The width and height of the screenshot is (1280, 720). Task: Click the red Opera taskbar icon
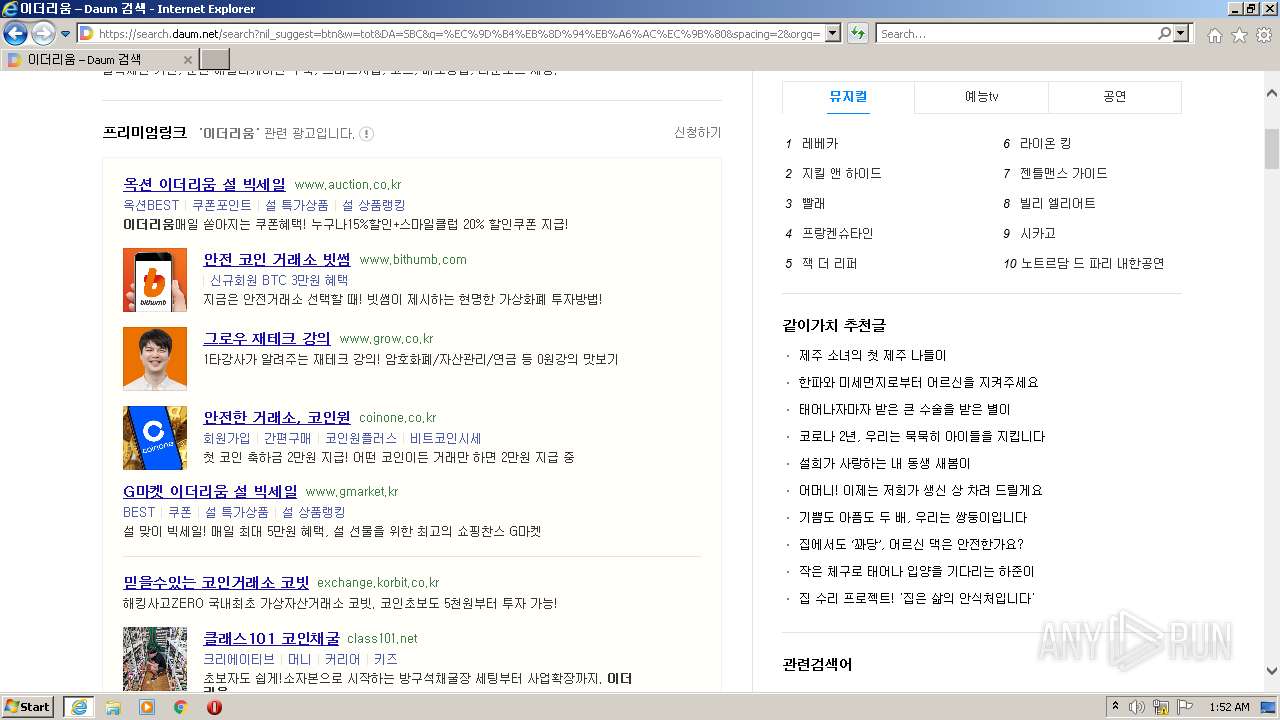tap(214, 707)
